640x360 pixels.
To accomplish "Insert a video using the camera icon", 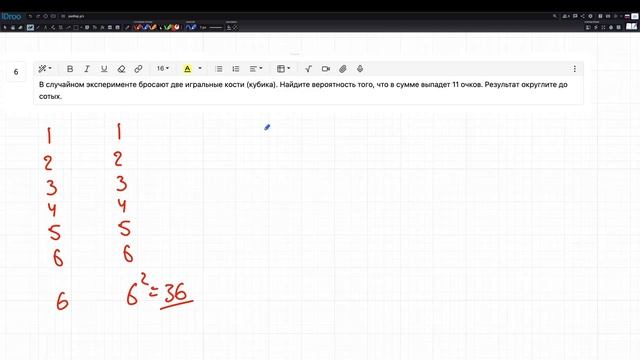I will pos(326,69).
